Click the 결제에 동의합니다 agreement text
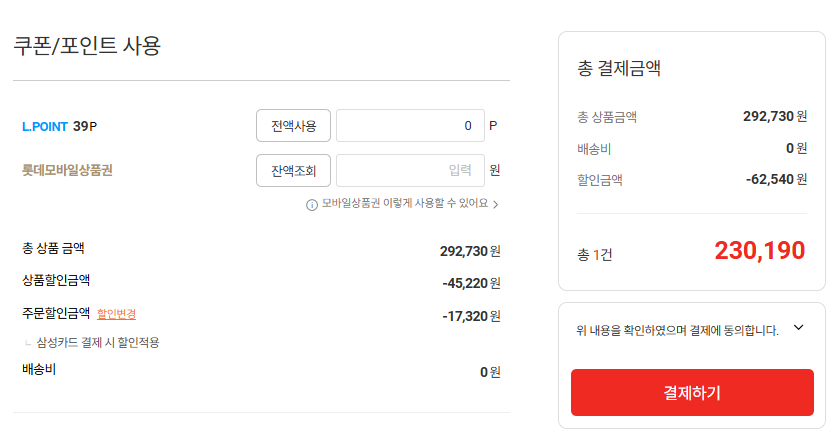Viewport: 840px width, 433px height. click(677, 330)
